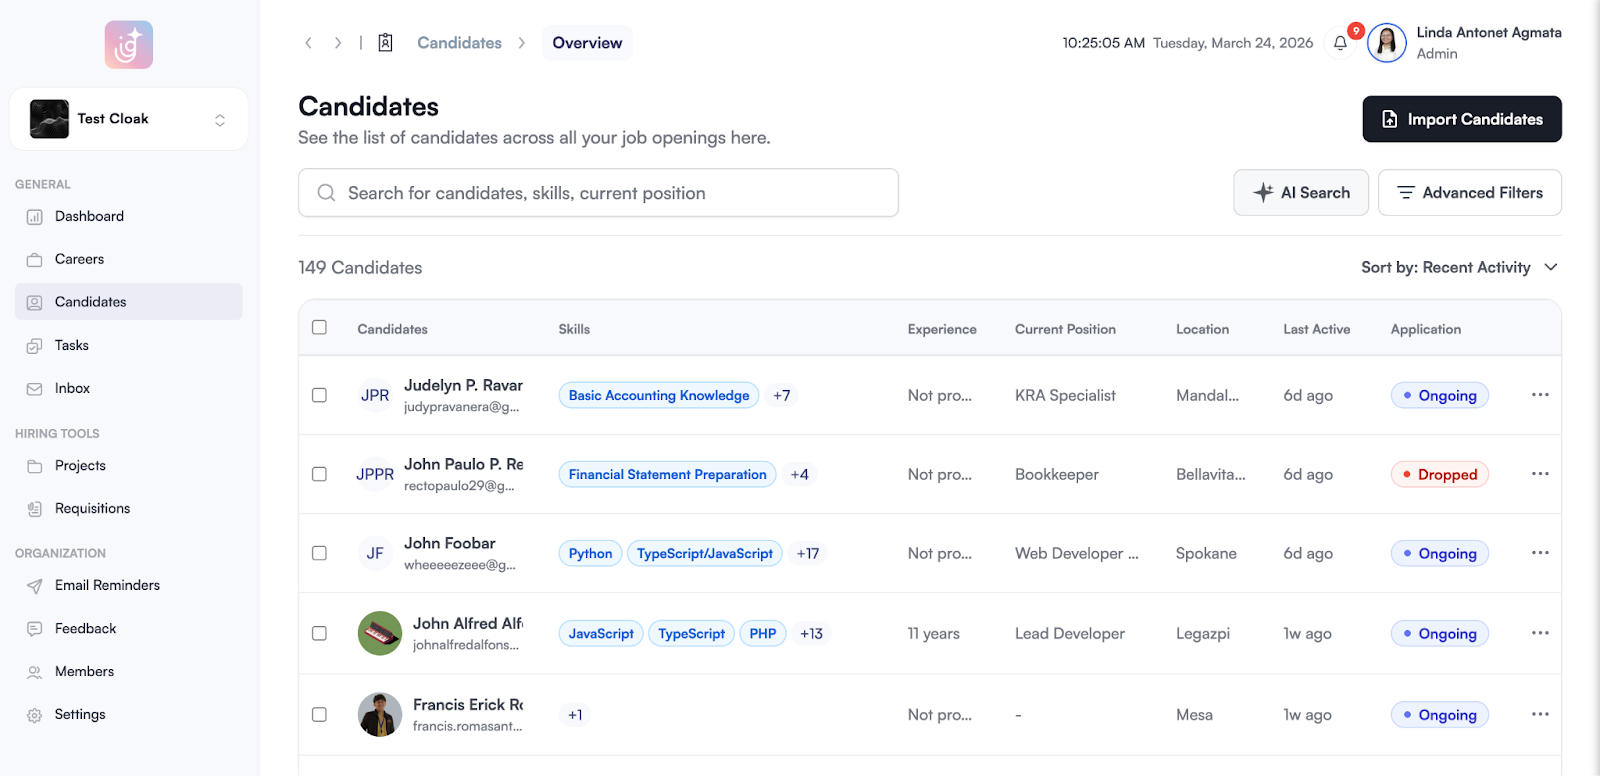The image size is (1600, 776).
Task: Open the Sort by Recent Activity dropdown
Action: click(x=1459, y=267)
